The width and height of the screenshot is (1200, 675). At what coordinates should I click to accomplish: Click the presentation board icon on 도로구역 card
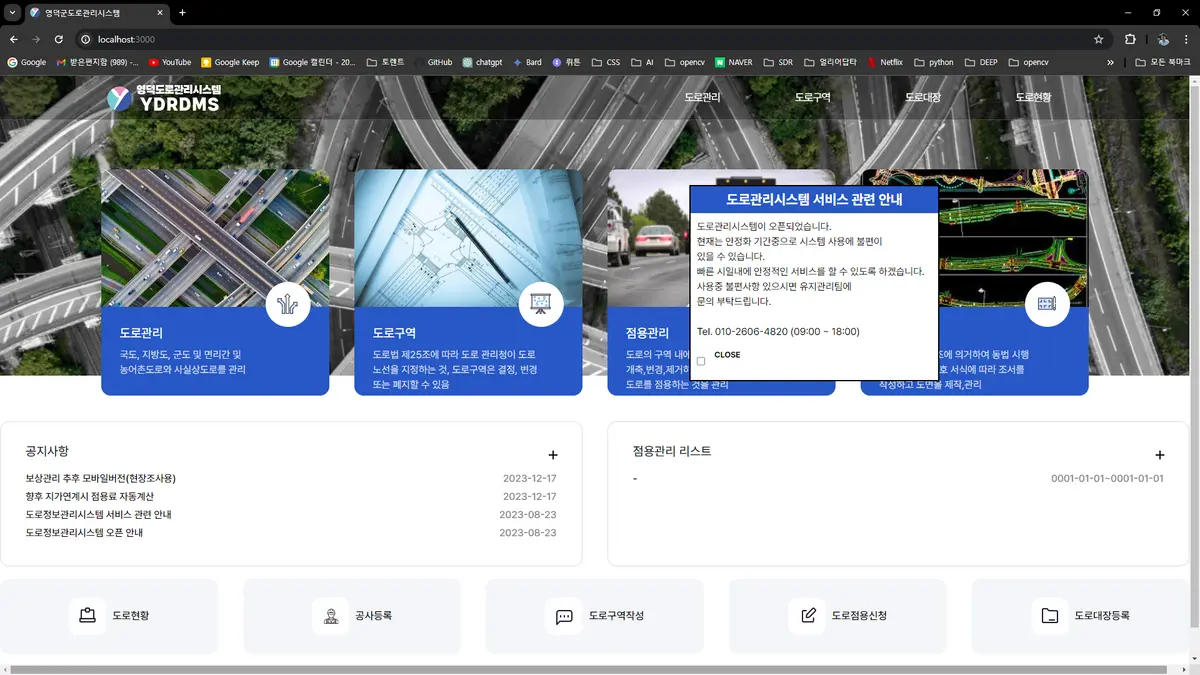click(x=541, y=304)
